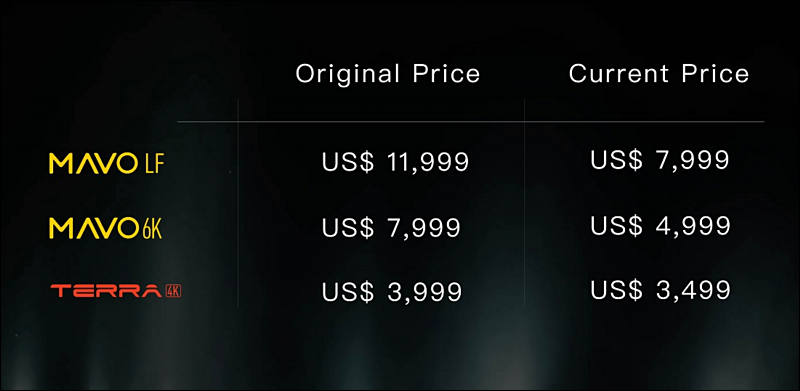The width and height of the screenshot is (800, 391).
Task: Click the red TERRA wordmark
Action: (106, 291)
